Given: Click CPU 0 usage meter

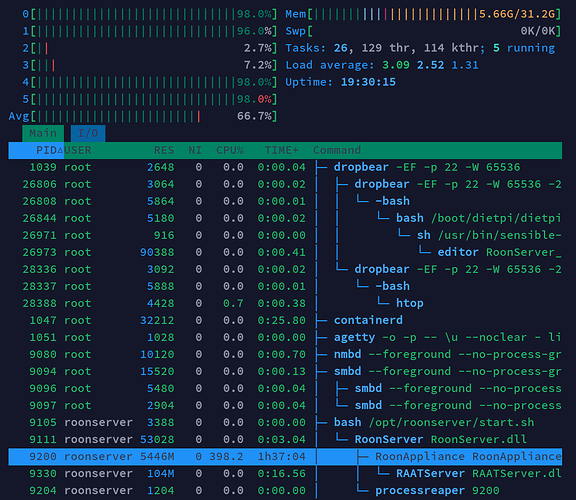Looking at the screenshot, I should tap(150, 14).
